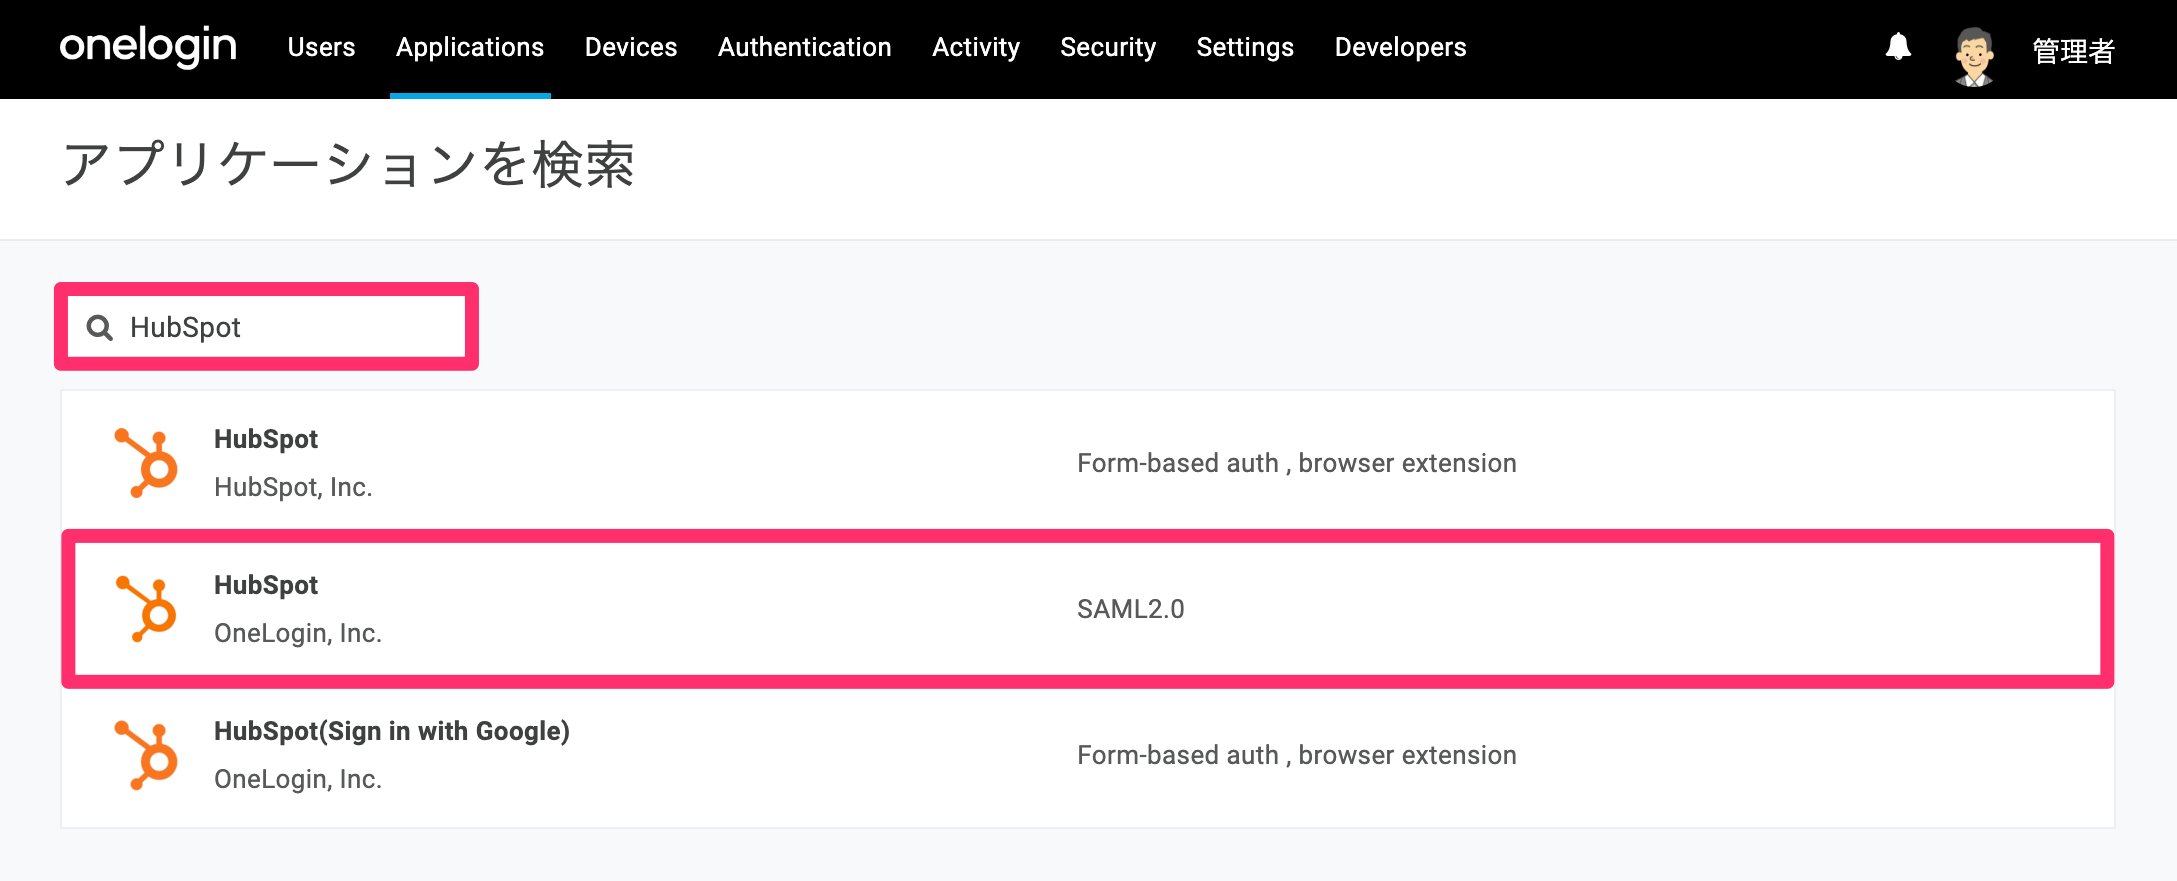Open the Authentication menu
This screenshot has height=881, width=2177.
805,47
